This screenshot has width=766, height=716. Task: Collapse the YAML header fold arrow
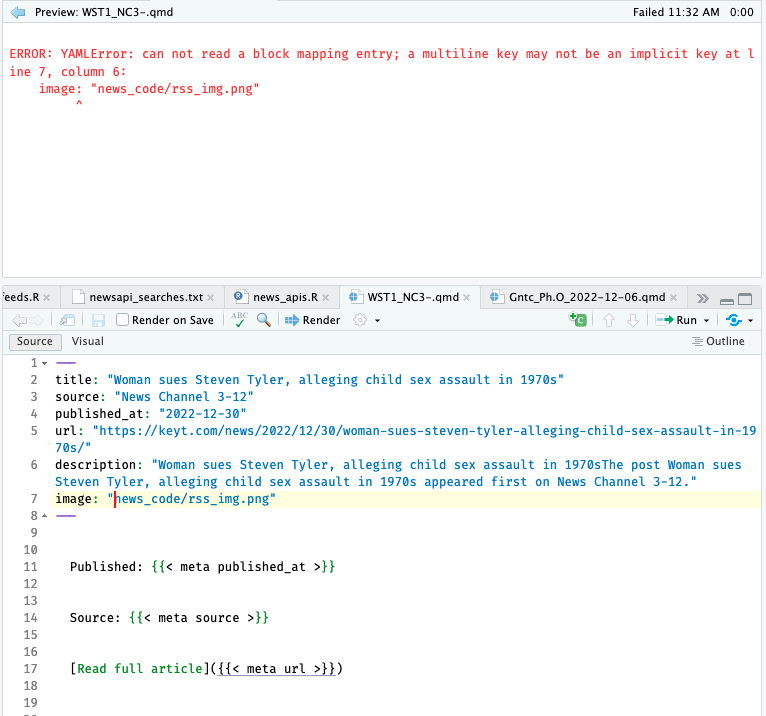(x=45, y=363)
